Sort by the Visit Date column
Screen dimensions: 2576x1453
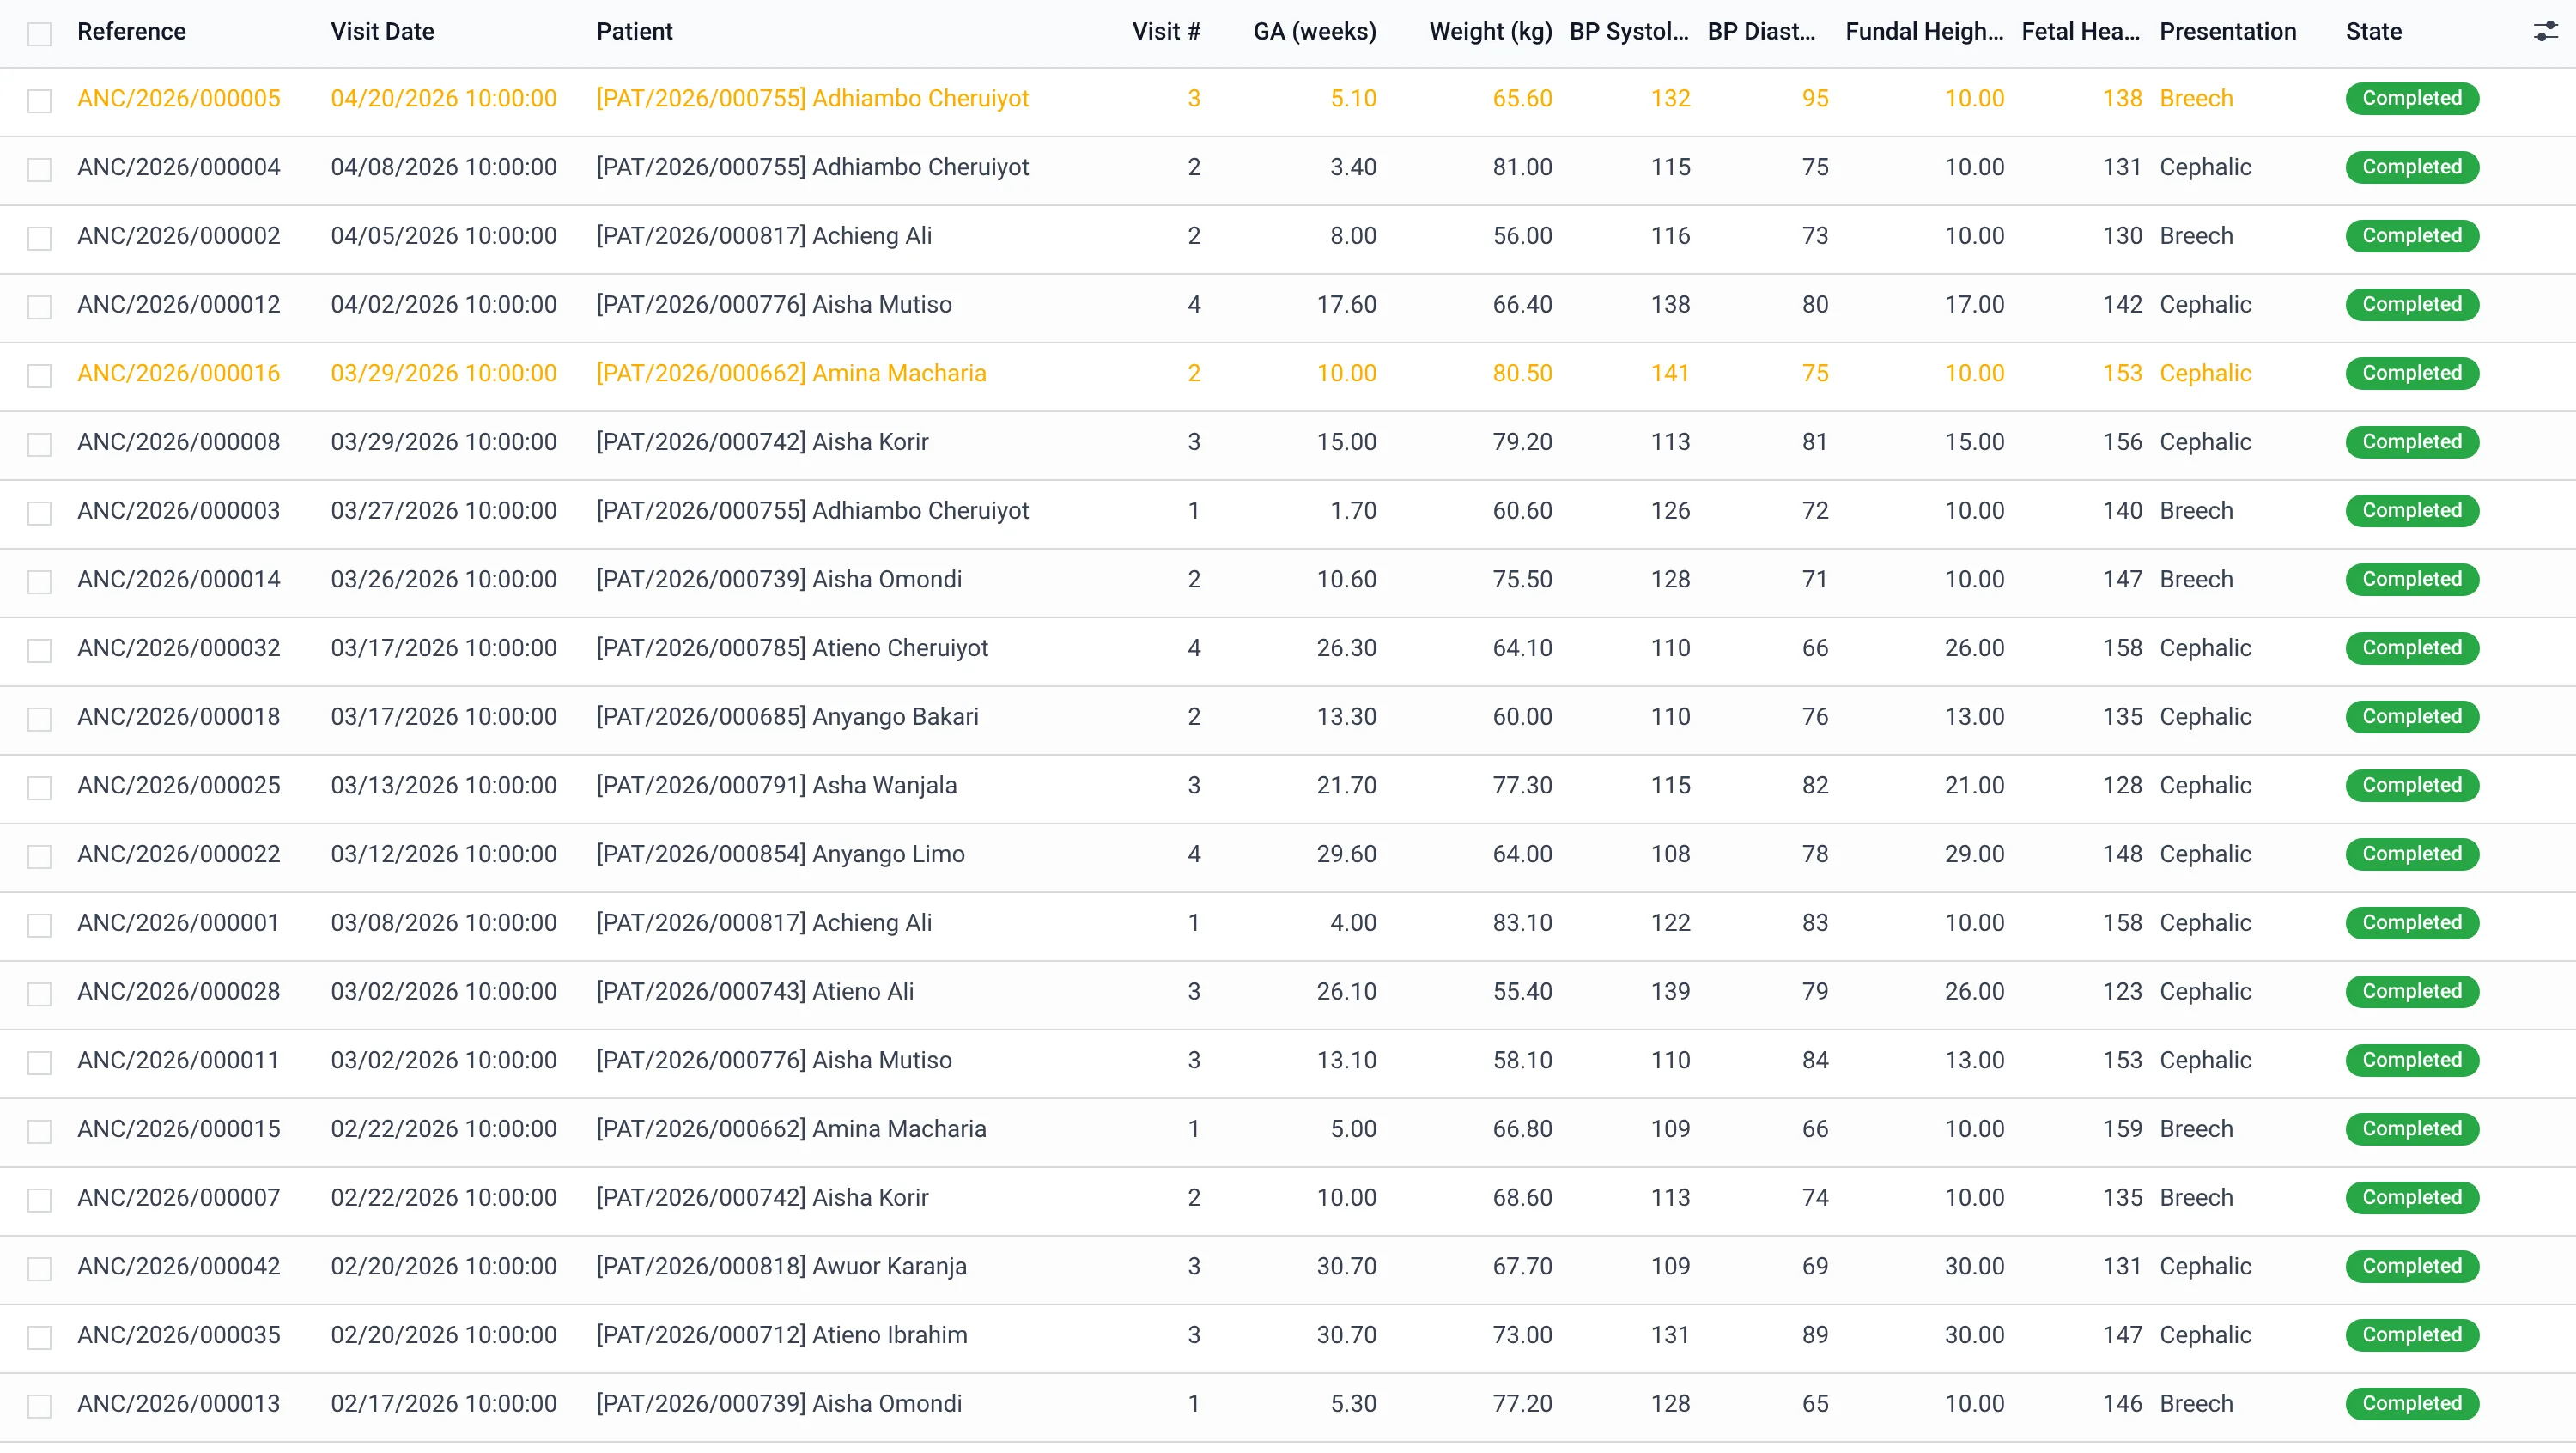click(x=382, y=32)
